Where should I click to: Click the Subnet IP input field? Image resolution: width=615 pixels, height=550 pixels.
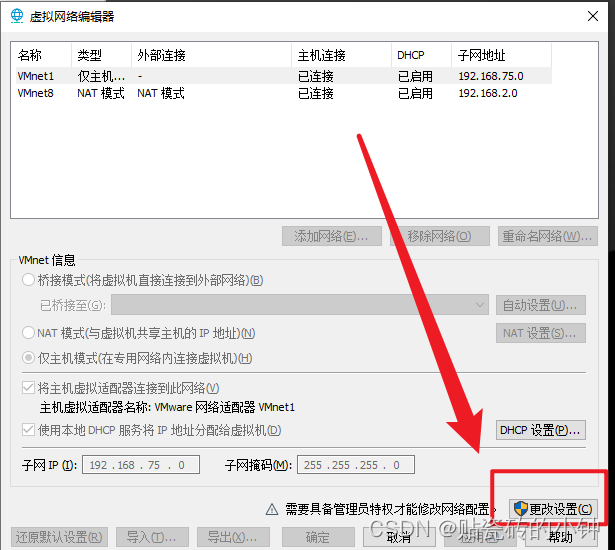coord(141,465)
